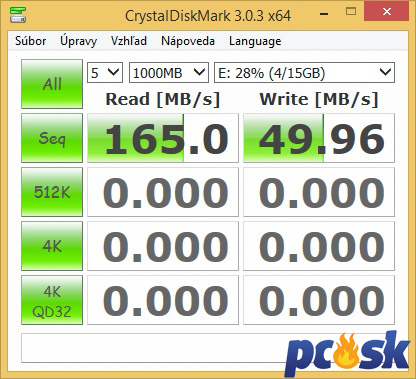
Task: Click the Seq read result 165.0
Action: [x=163, y=138]
